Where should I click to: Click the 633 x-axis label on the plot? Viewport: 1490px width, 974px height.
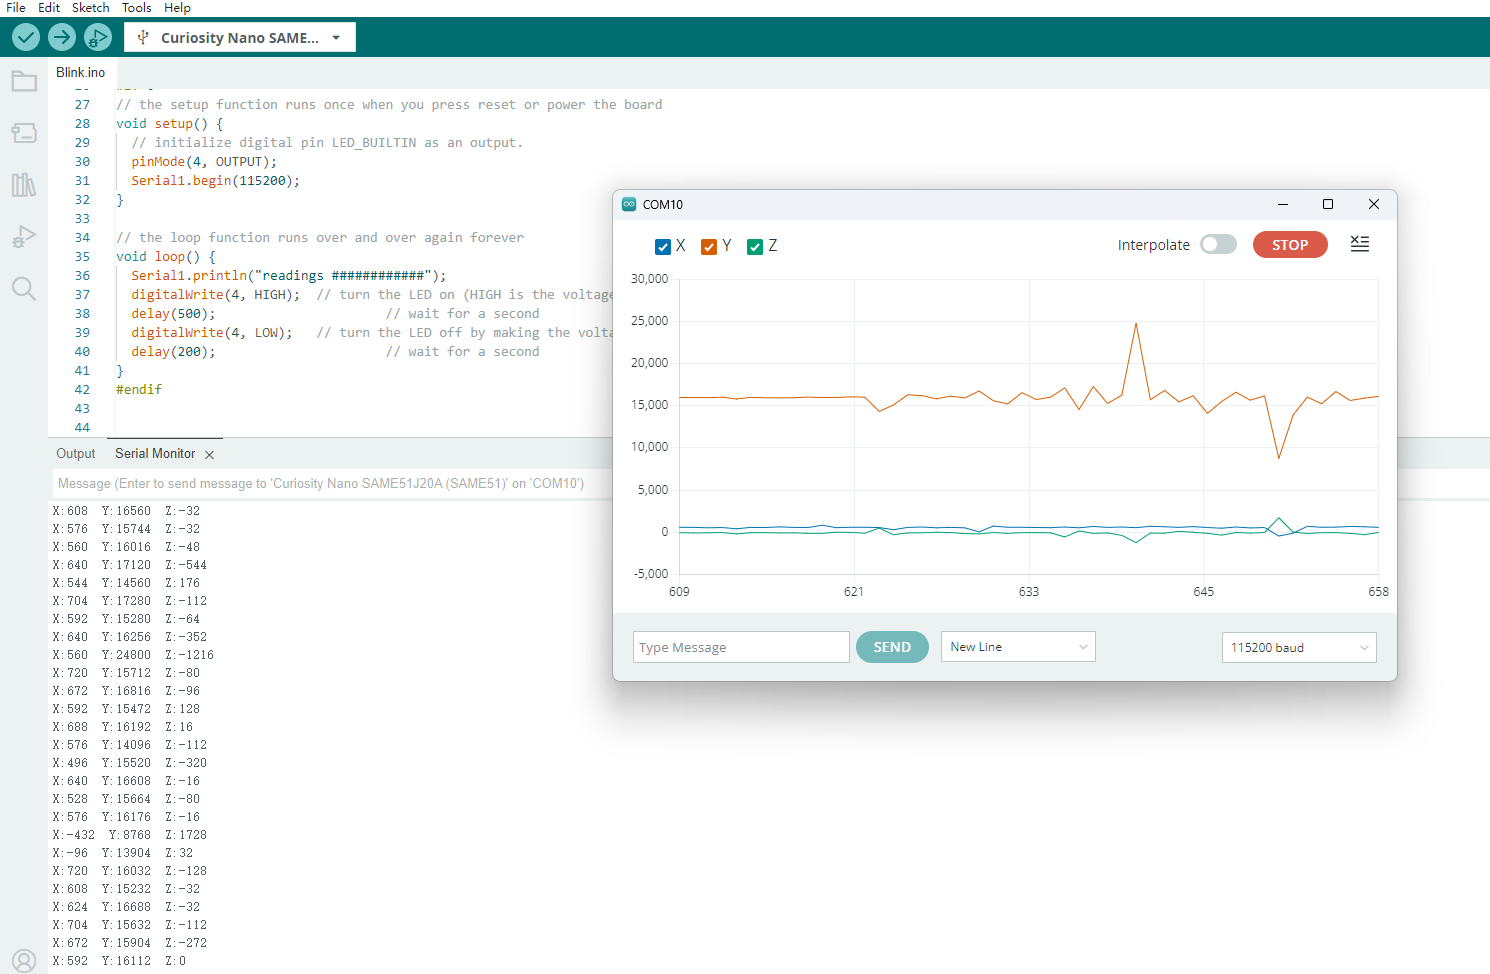[x=1029, y=592]
